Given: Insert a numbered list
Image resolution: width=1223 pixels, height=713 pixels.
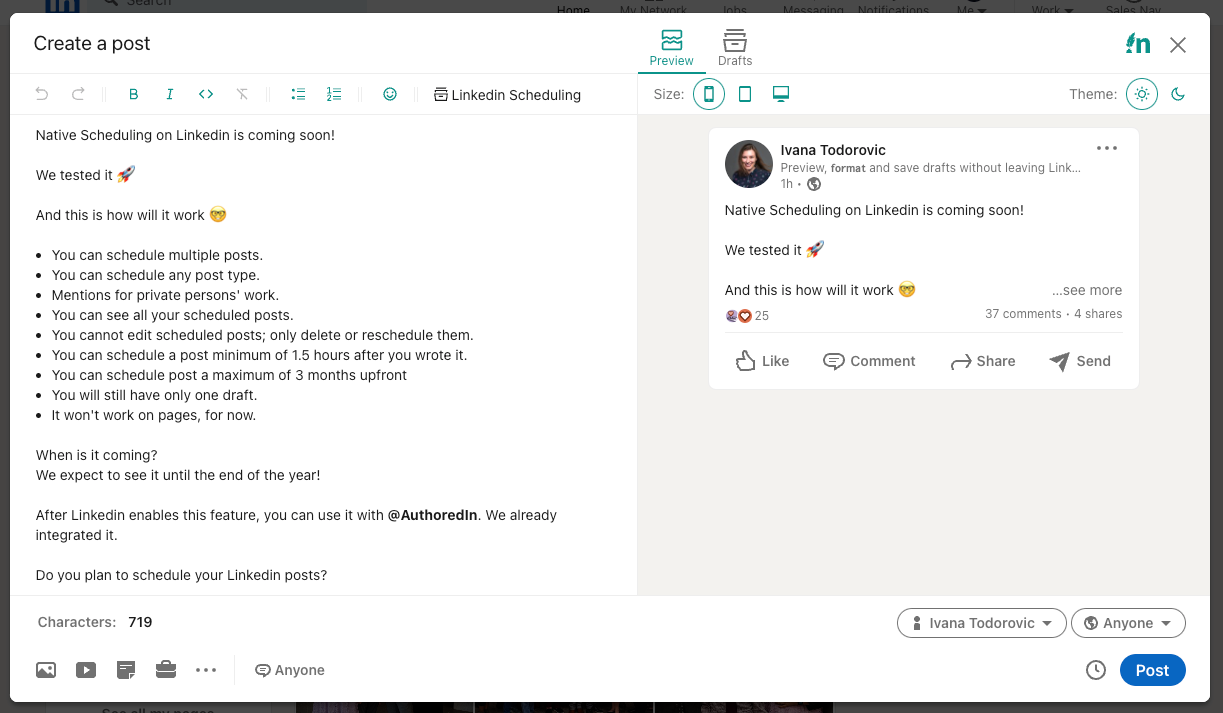Looking at the screenshot, I should (x=334, y=94).
